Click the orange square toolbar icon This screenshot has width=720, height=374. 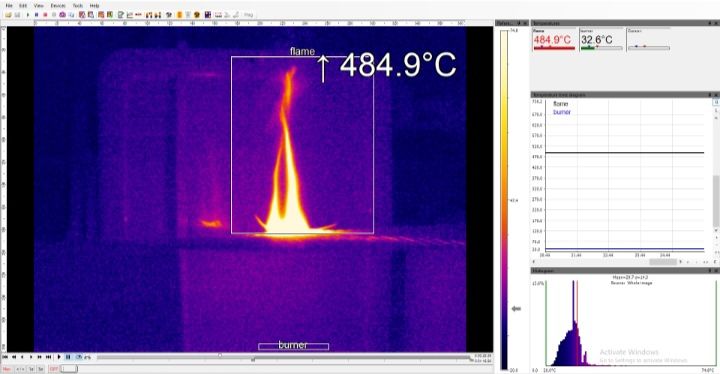[x=180, y=15]
